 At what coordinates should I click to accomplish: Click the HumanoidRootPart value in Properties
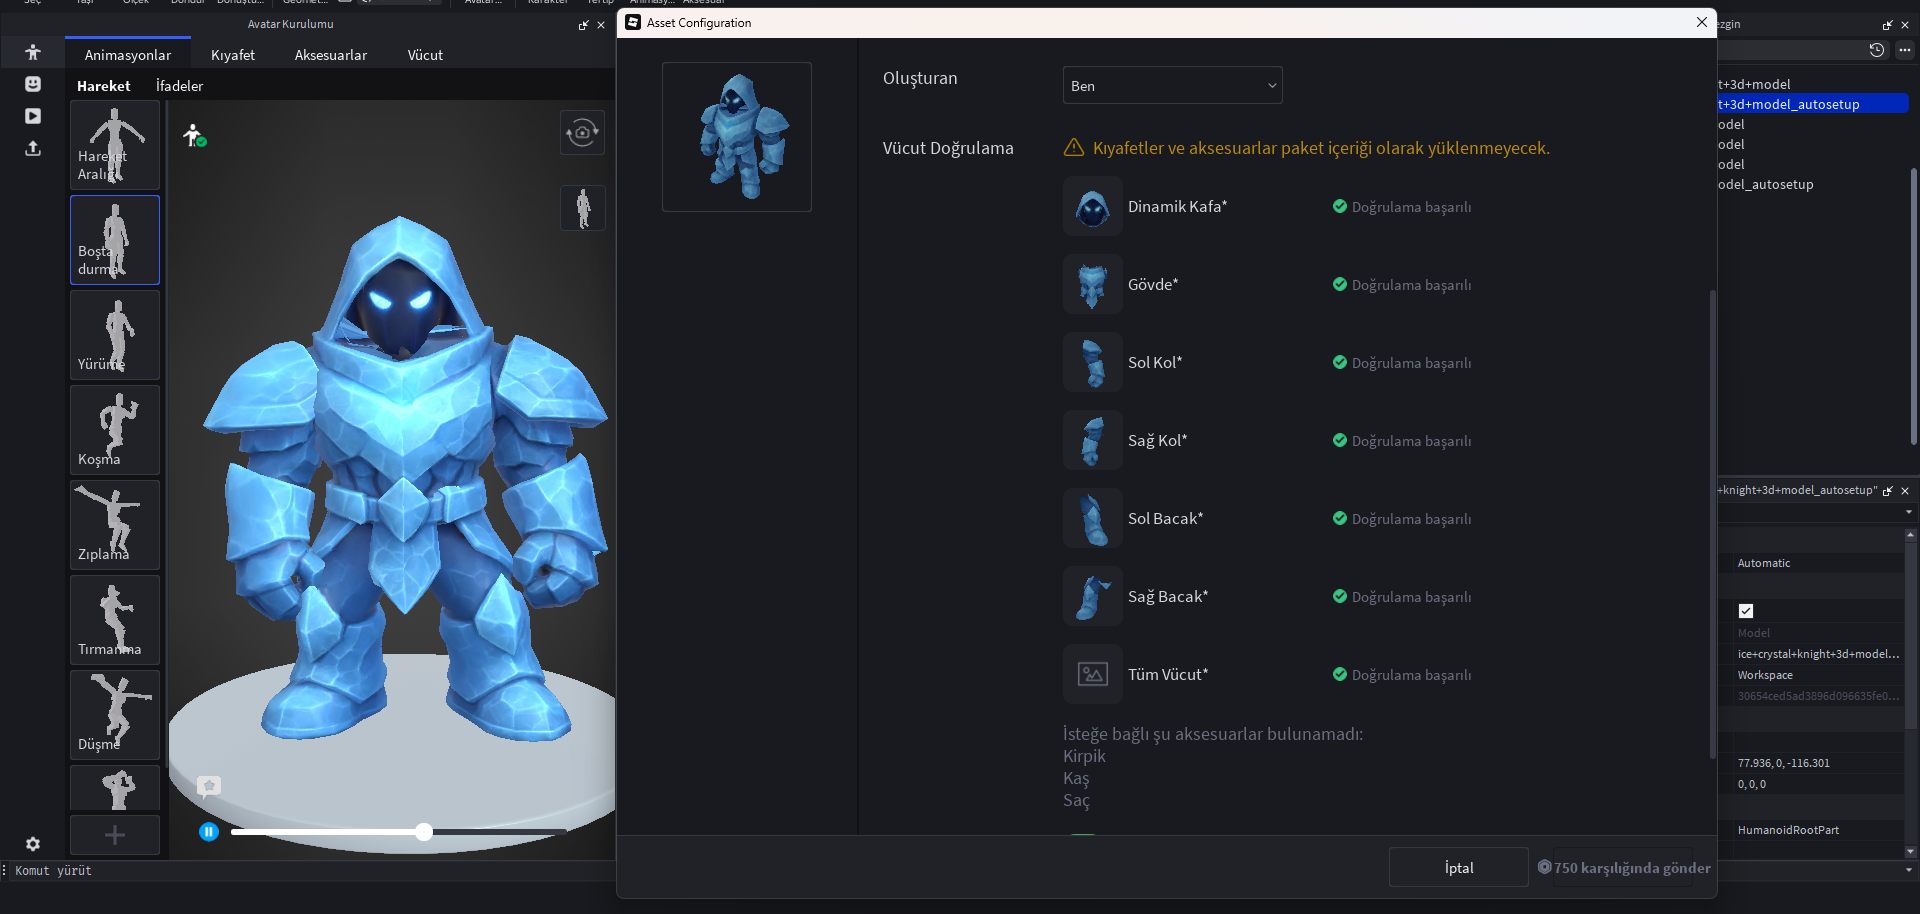click(x=1788, y=830)
